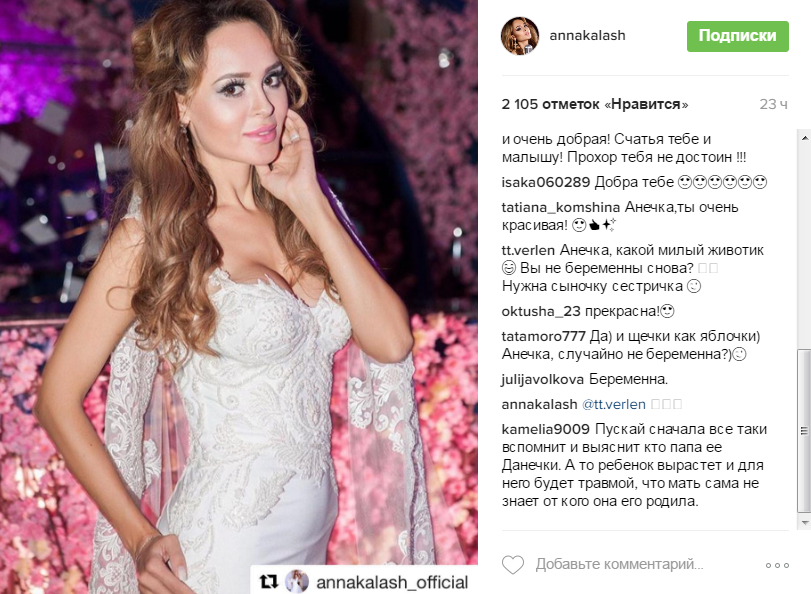Click the small annakalash_official avatar
This screenshot has width=811, height=594.
297,582
